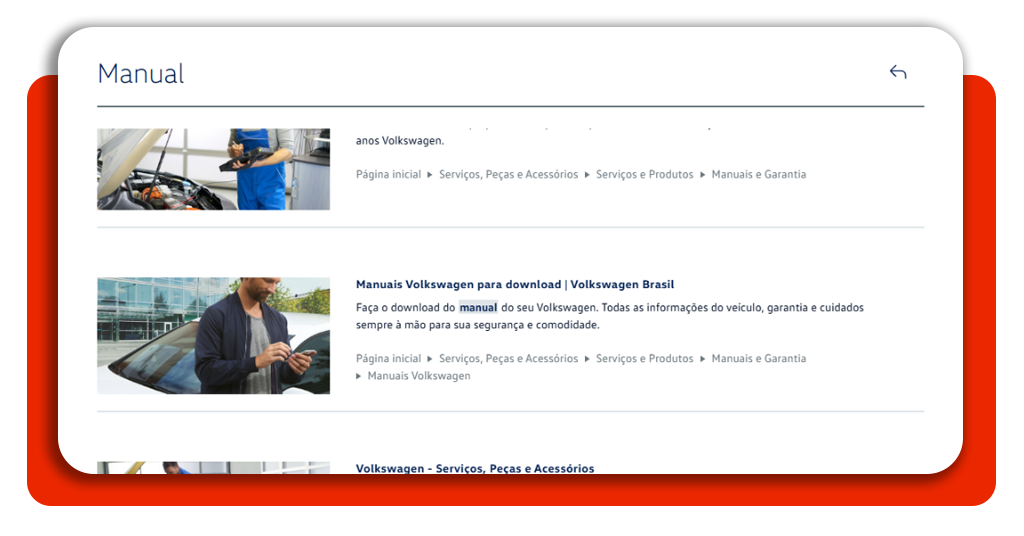Open the man holding phone thumbnail
This screenshot has height=536, width=1024.
[214, 336]
